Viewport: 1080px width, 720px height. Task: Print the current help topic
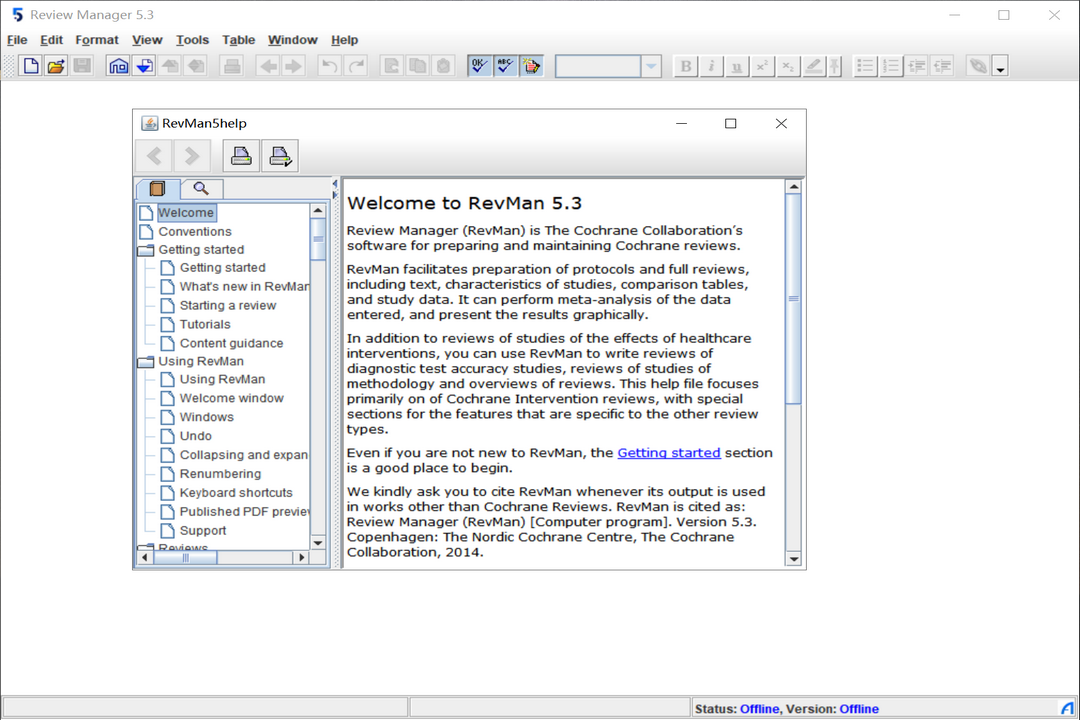pos(240,155)
